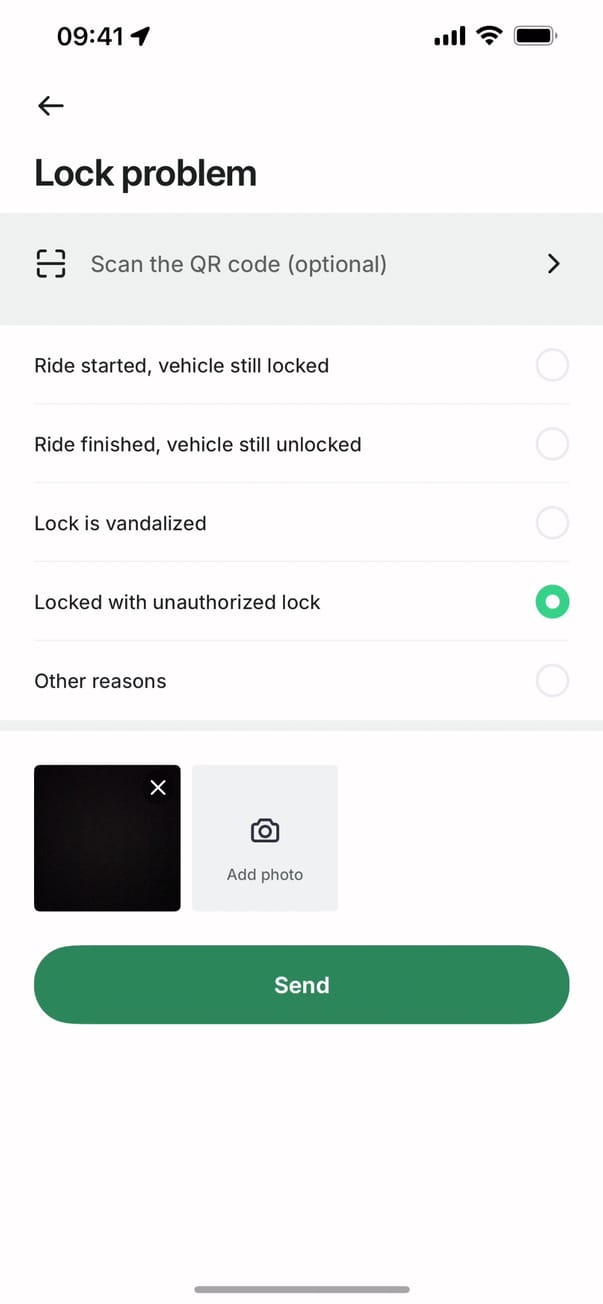Tap the selected "Locked with unauthorized lock" radio
This screenshot has height=1304, width=603.
[x=552, y=602]
